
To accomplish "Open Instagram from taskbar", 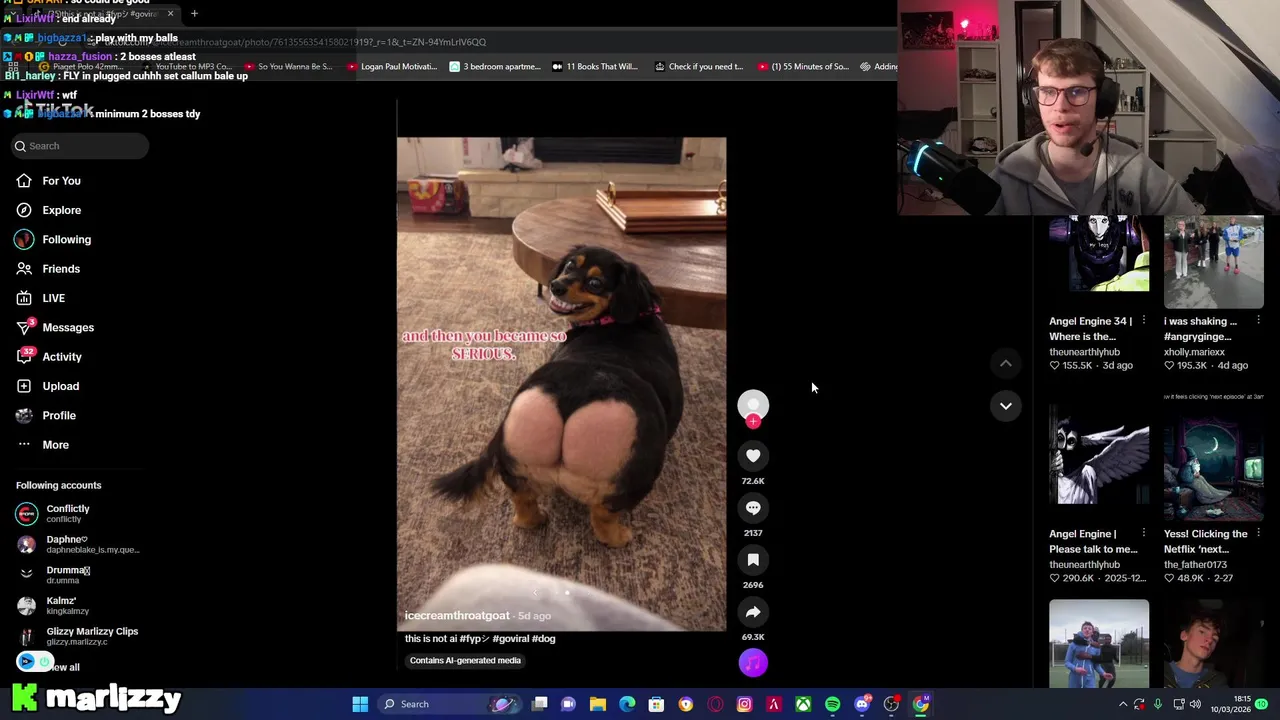I will click(x=744, y=704).
